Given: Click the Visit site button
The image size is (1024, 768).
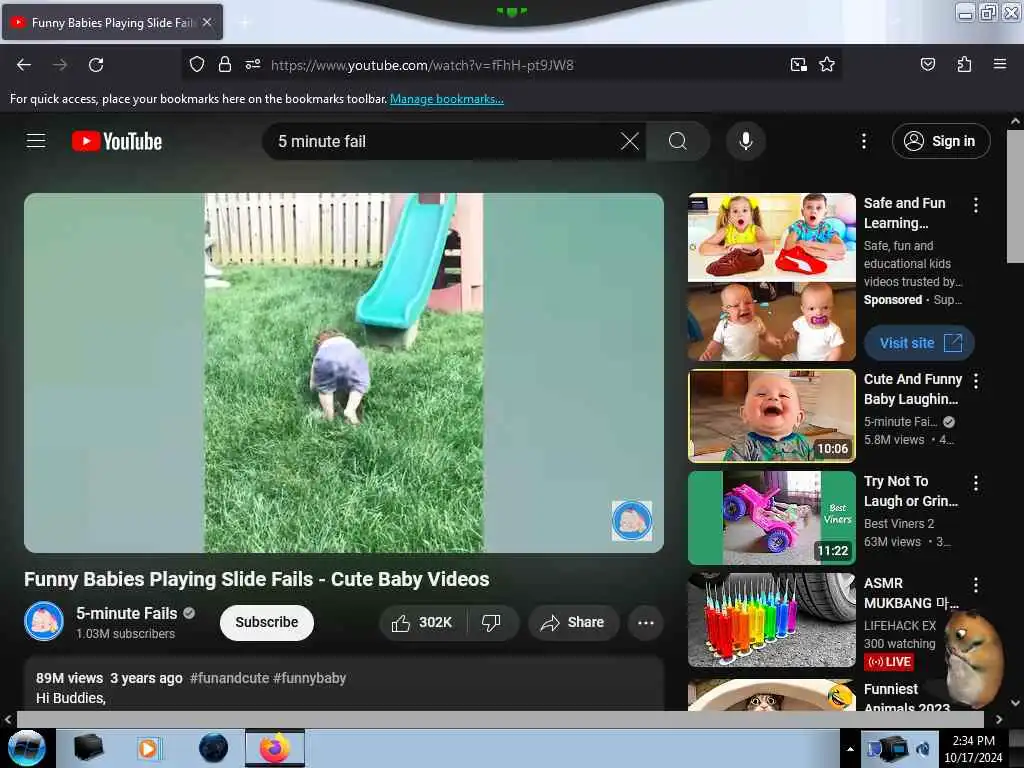Looking at the screenshot, I should [919, 343].
